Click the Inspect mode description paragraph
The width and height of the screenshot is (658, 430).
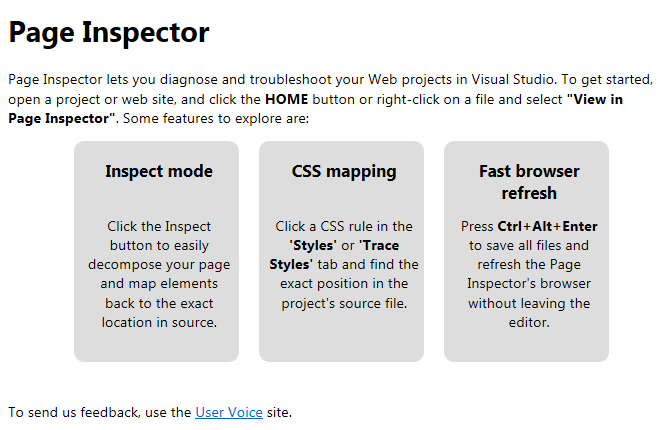(x=159, y=274)
